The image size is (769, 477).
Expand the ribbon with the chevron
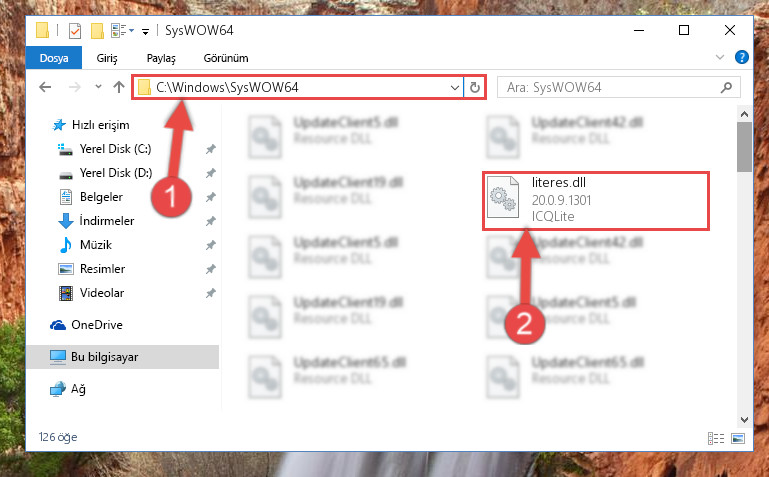tap(719, 57)
